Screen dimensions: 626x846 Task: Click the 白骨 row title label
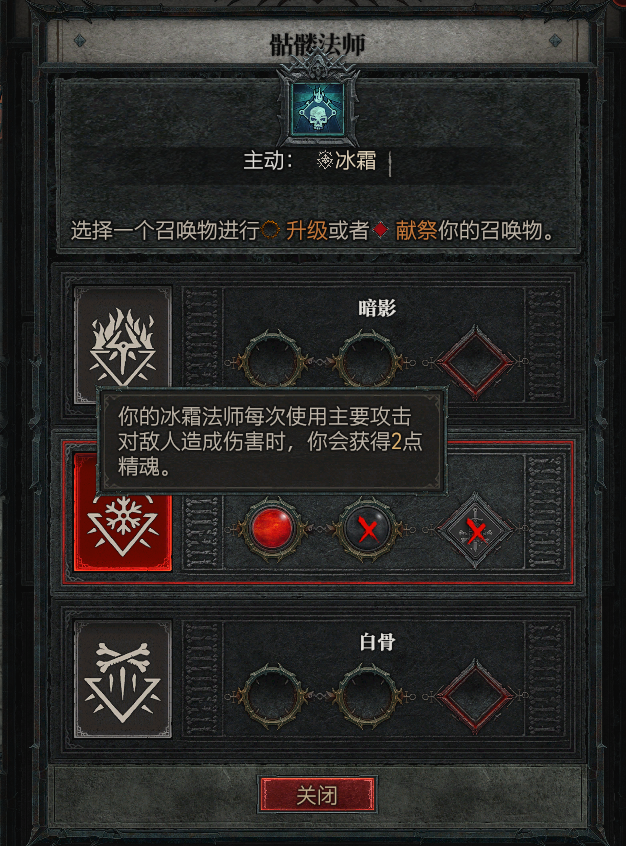point(377,642)
